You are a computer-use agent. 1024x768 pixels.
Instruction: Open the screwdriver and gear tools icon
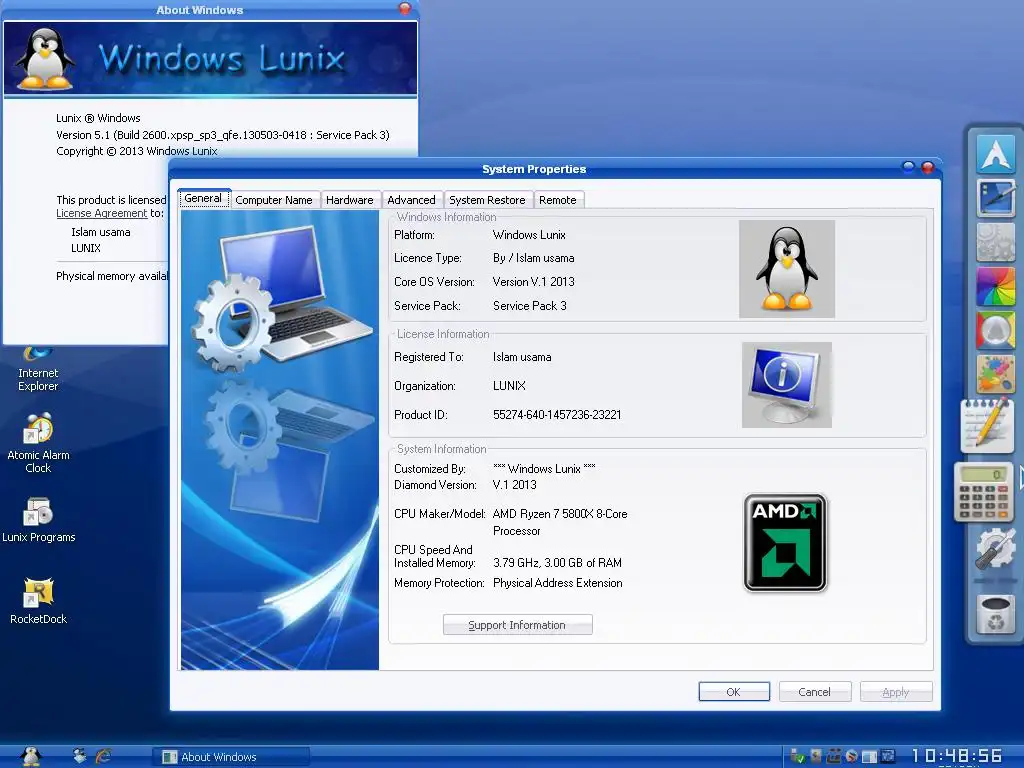pos(995,549)
